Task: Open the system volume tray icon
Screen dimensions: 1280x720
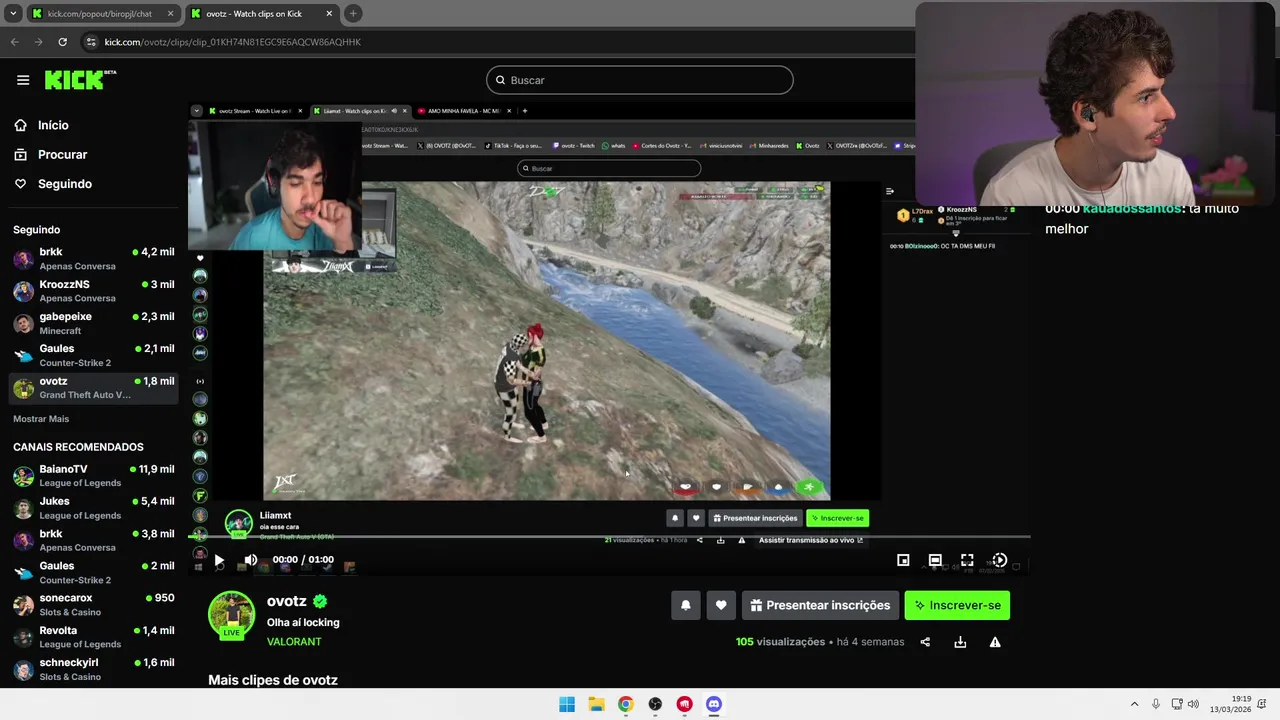Action: click(1193, 704)
